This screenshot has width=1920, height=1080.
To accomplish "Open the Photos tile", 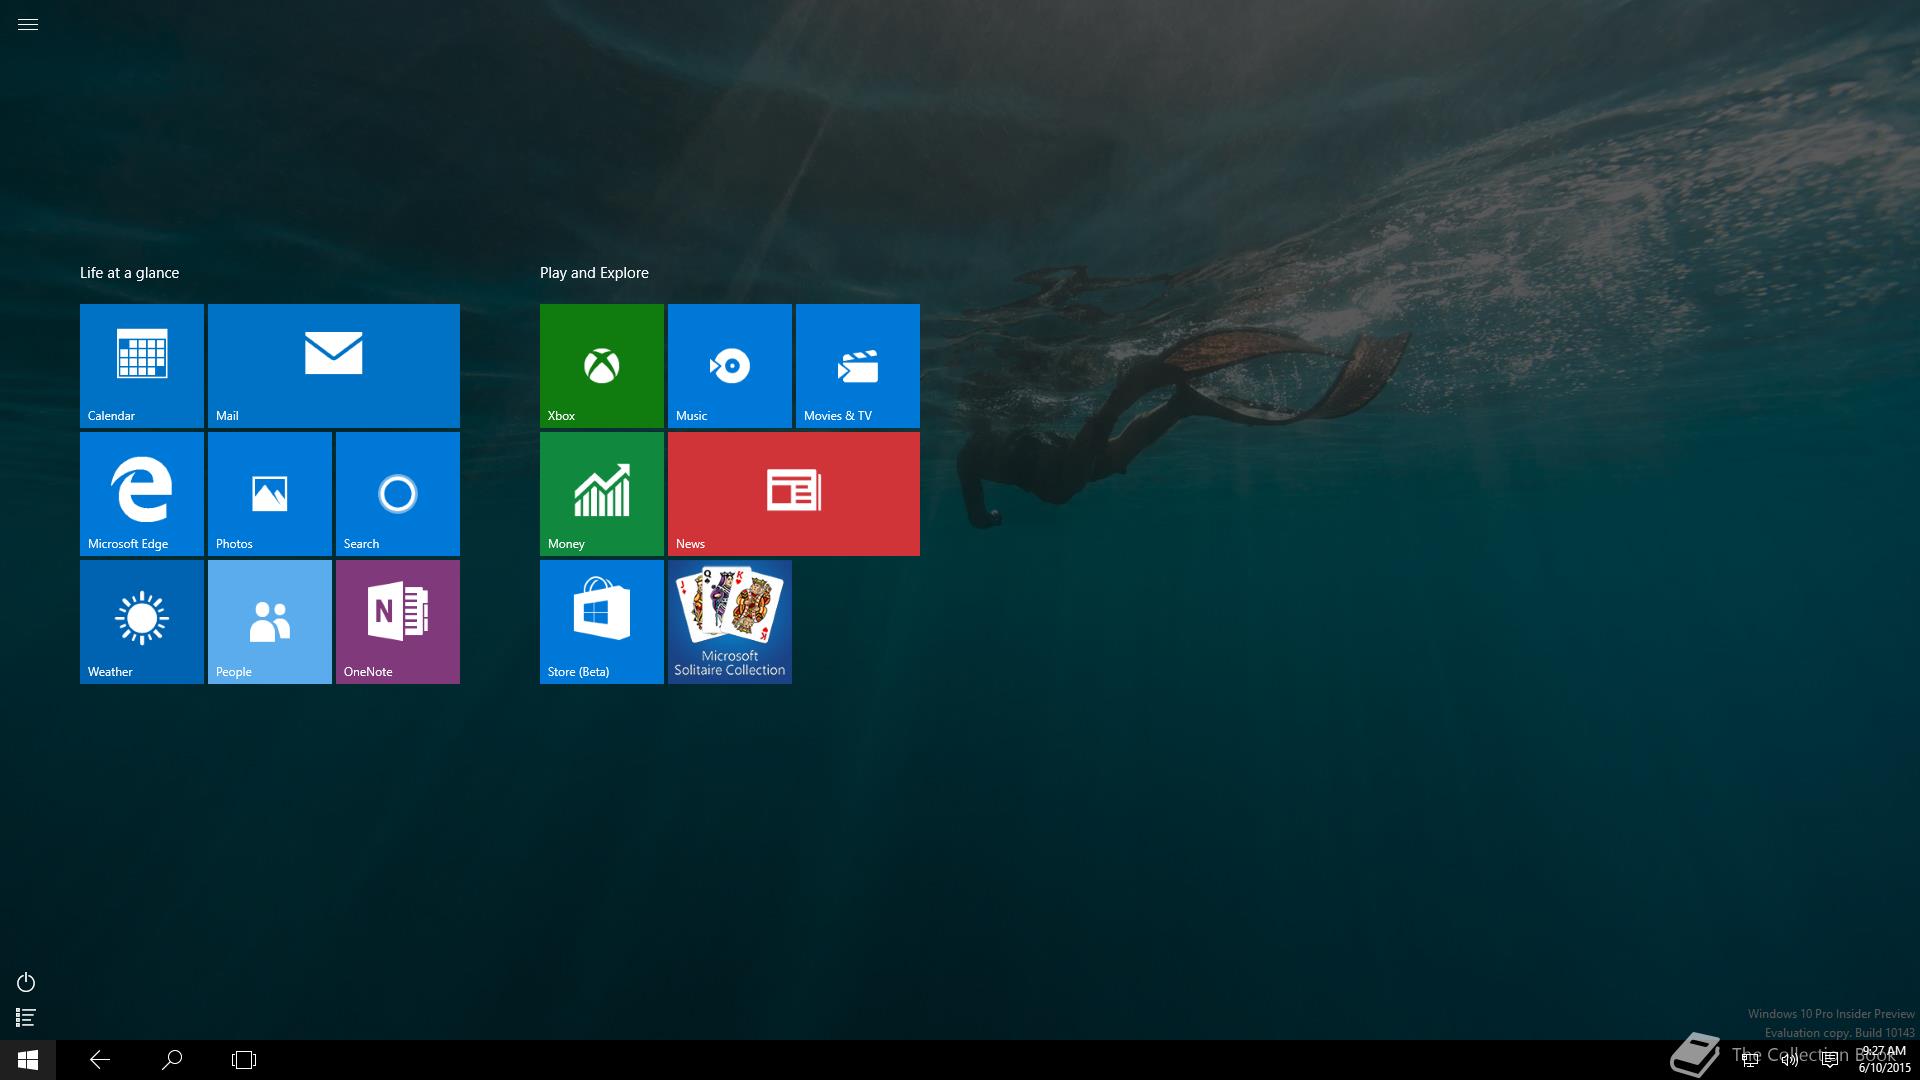I will coord(270,494).
